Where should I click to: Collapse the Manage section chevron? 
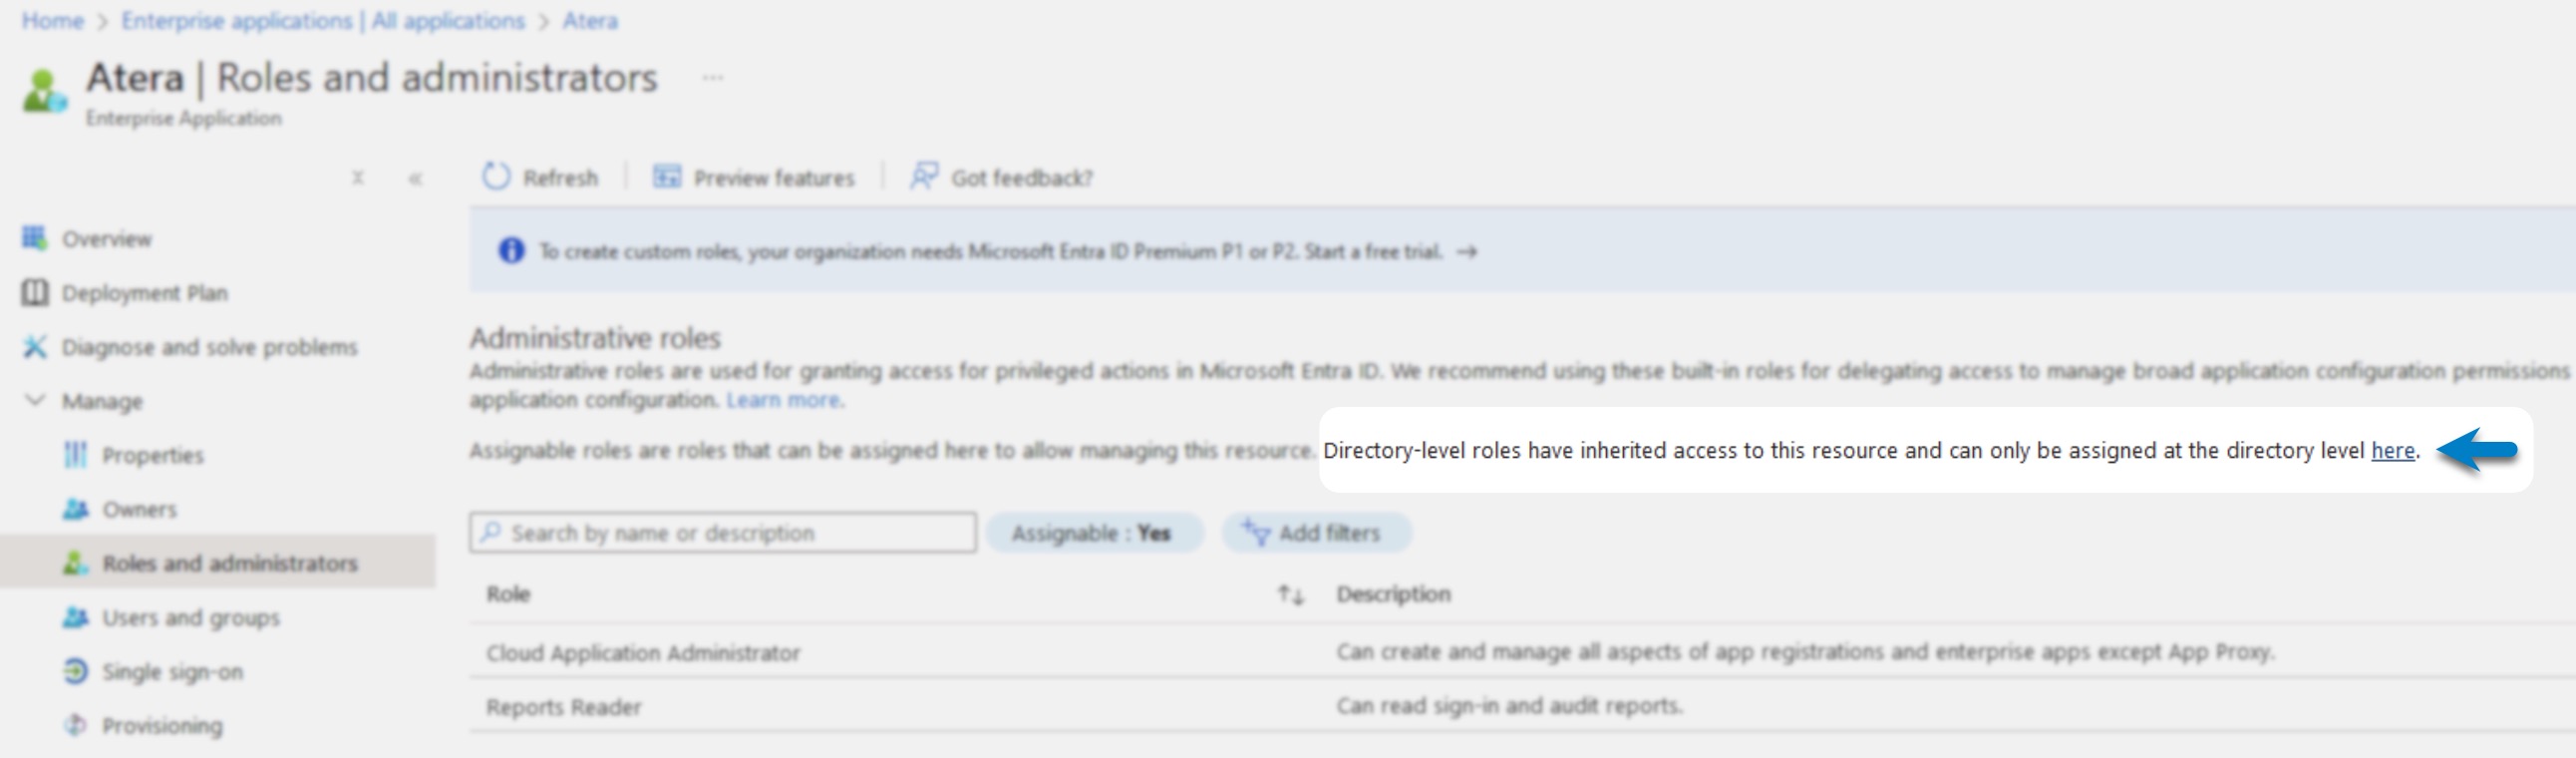pos(35,400)
